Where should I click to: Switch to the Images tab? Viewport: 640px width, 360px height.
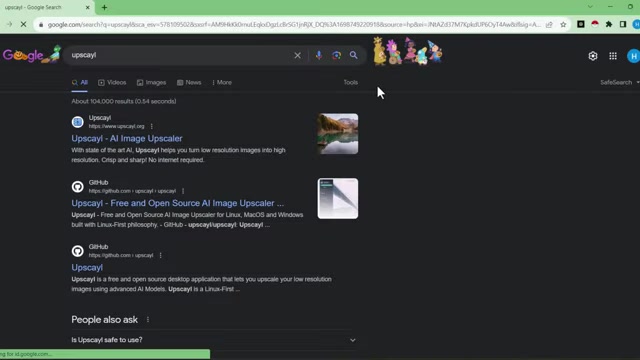point(151,82)
